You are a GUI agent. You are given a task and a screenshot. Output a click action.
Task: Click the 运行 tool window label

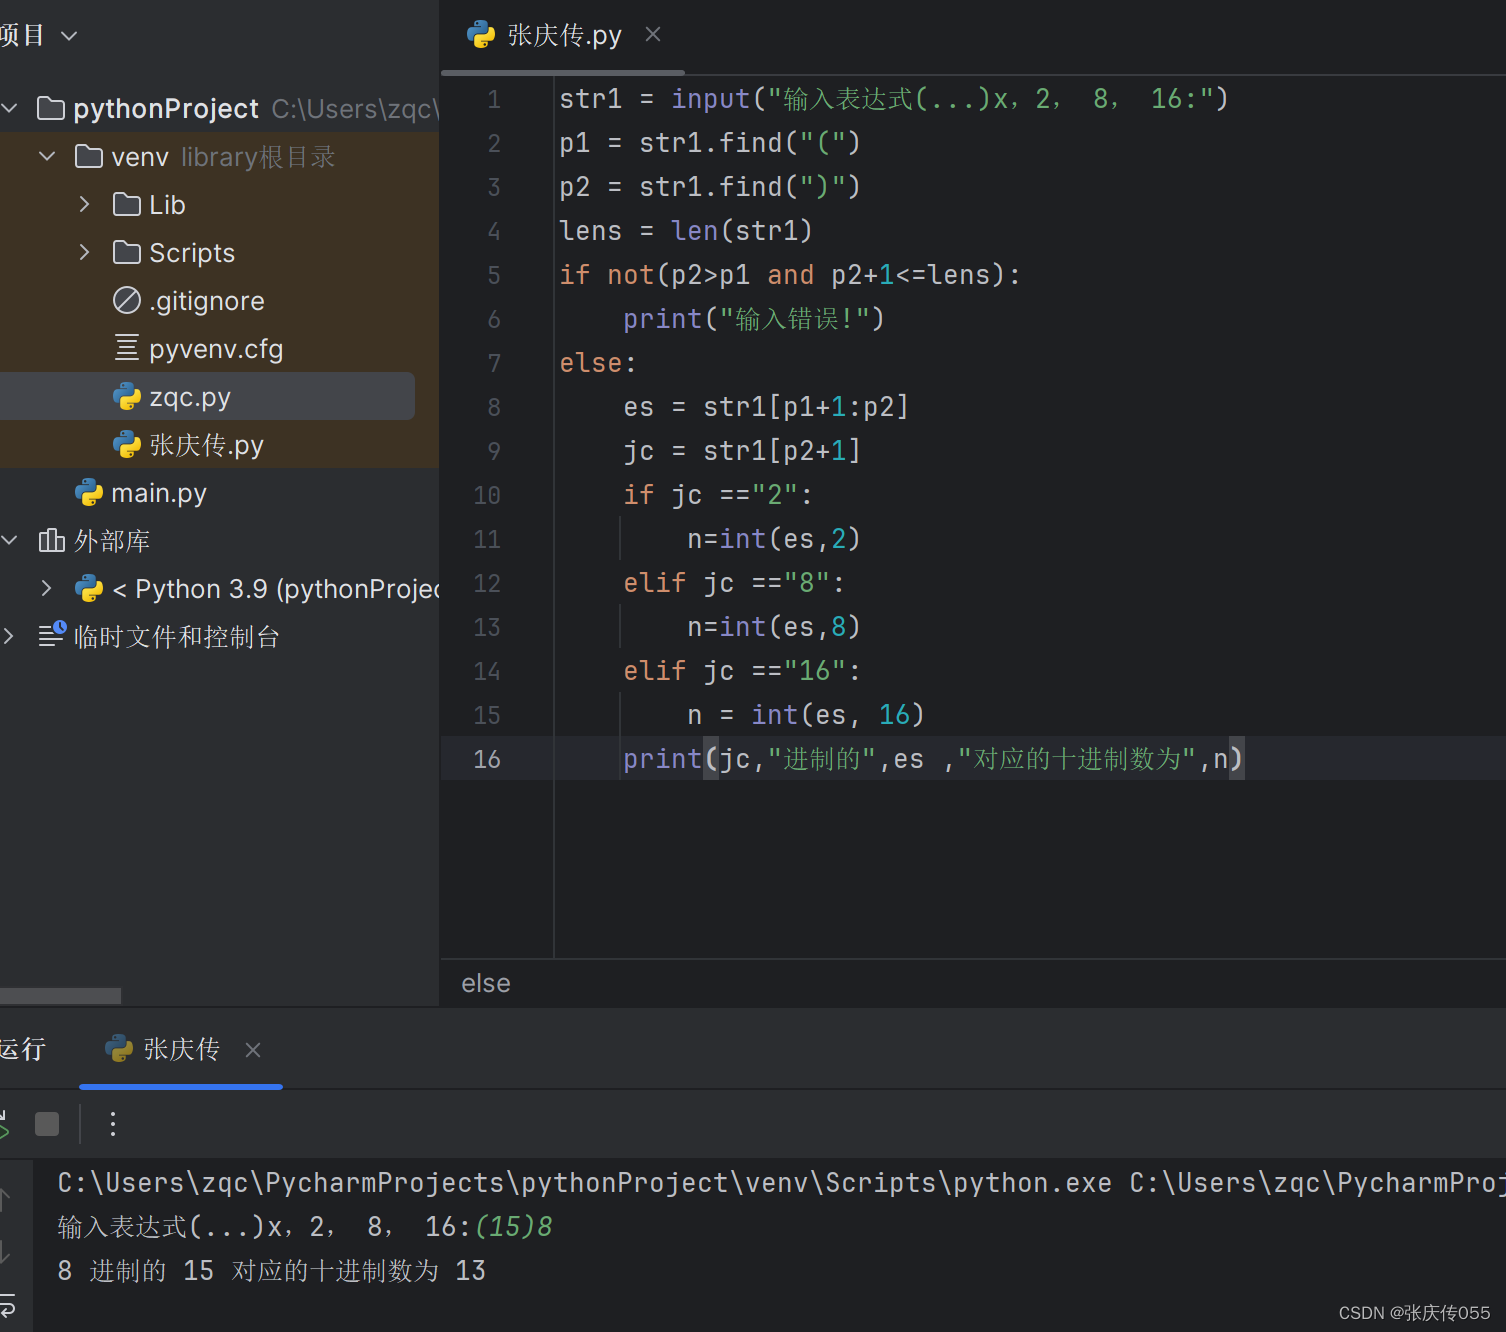coord(23,1049)
